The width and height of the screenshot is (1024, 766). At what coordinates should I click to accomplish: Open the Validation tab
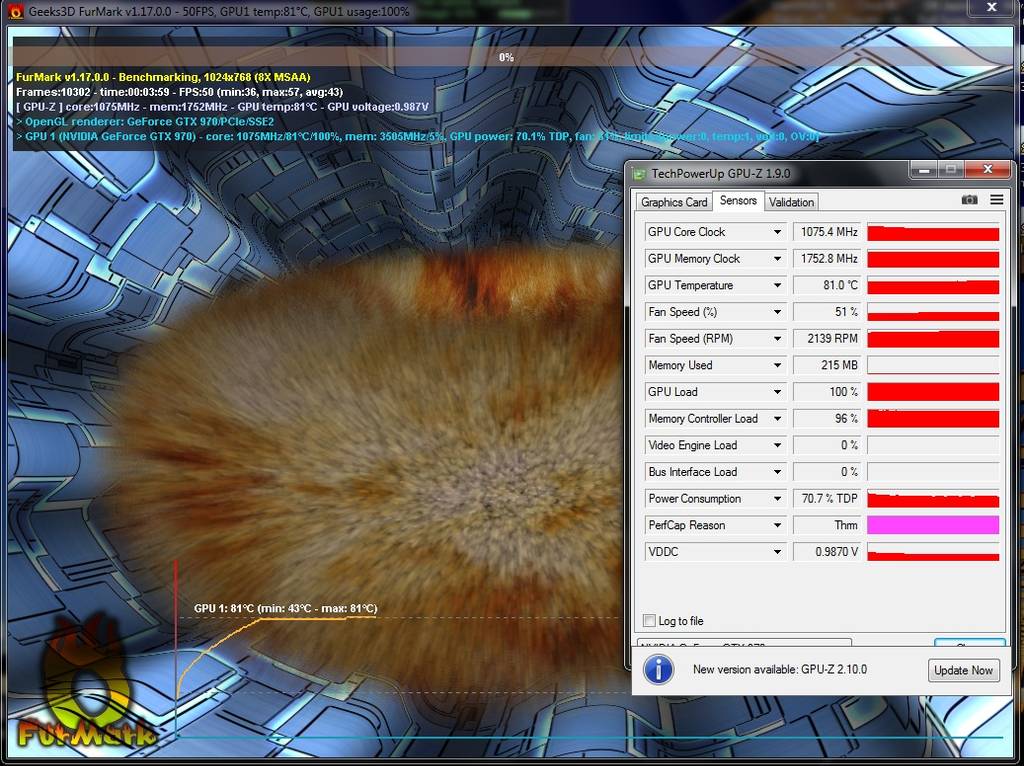pyautogui.click(x=791, y=202)
